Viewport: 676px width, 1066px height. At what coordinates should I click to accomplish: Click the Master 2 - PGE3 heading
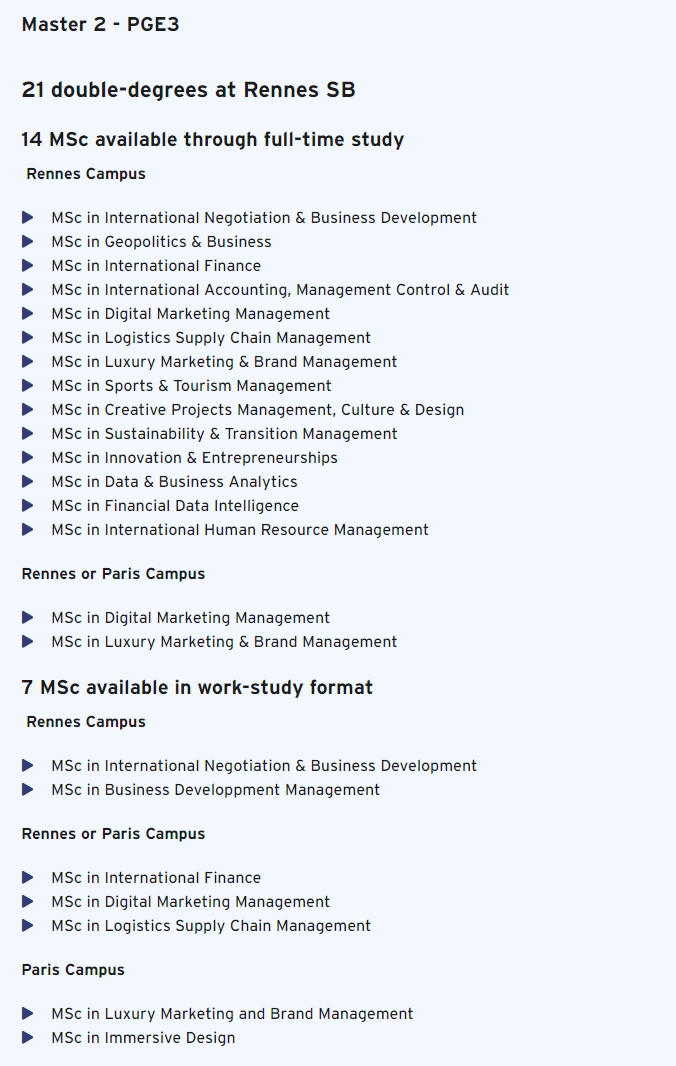coord(101,24)
